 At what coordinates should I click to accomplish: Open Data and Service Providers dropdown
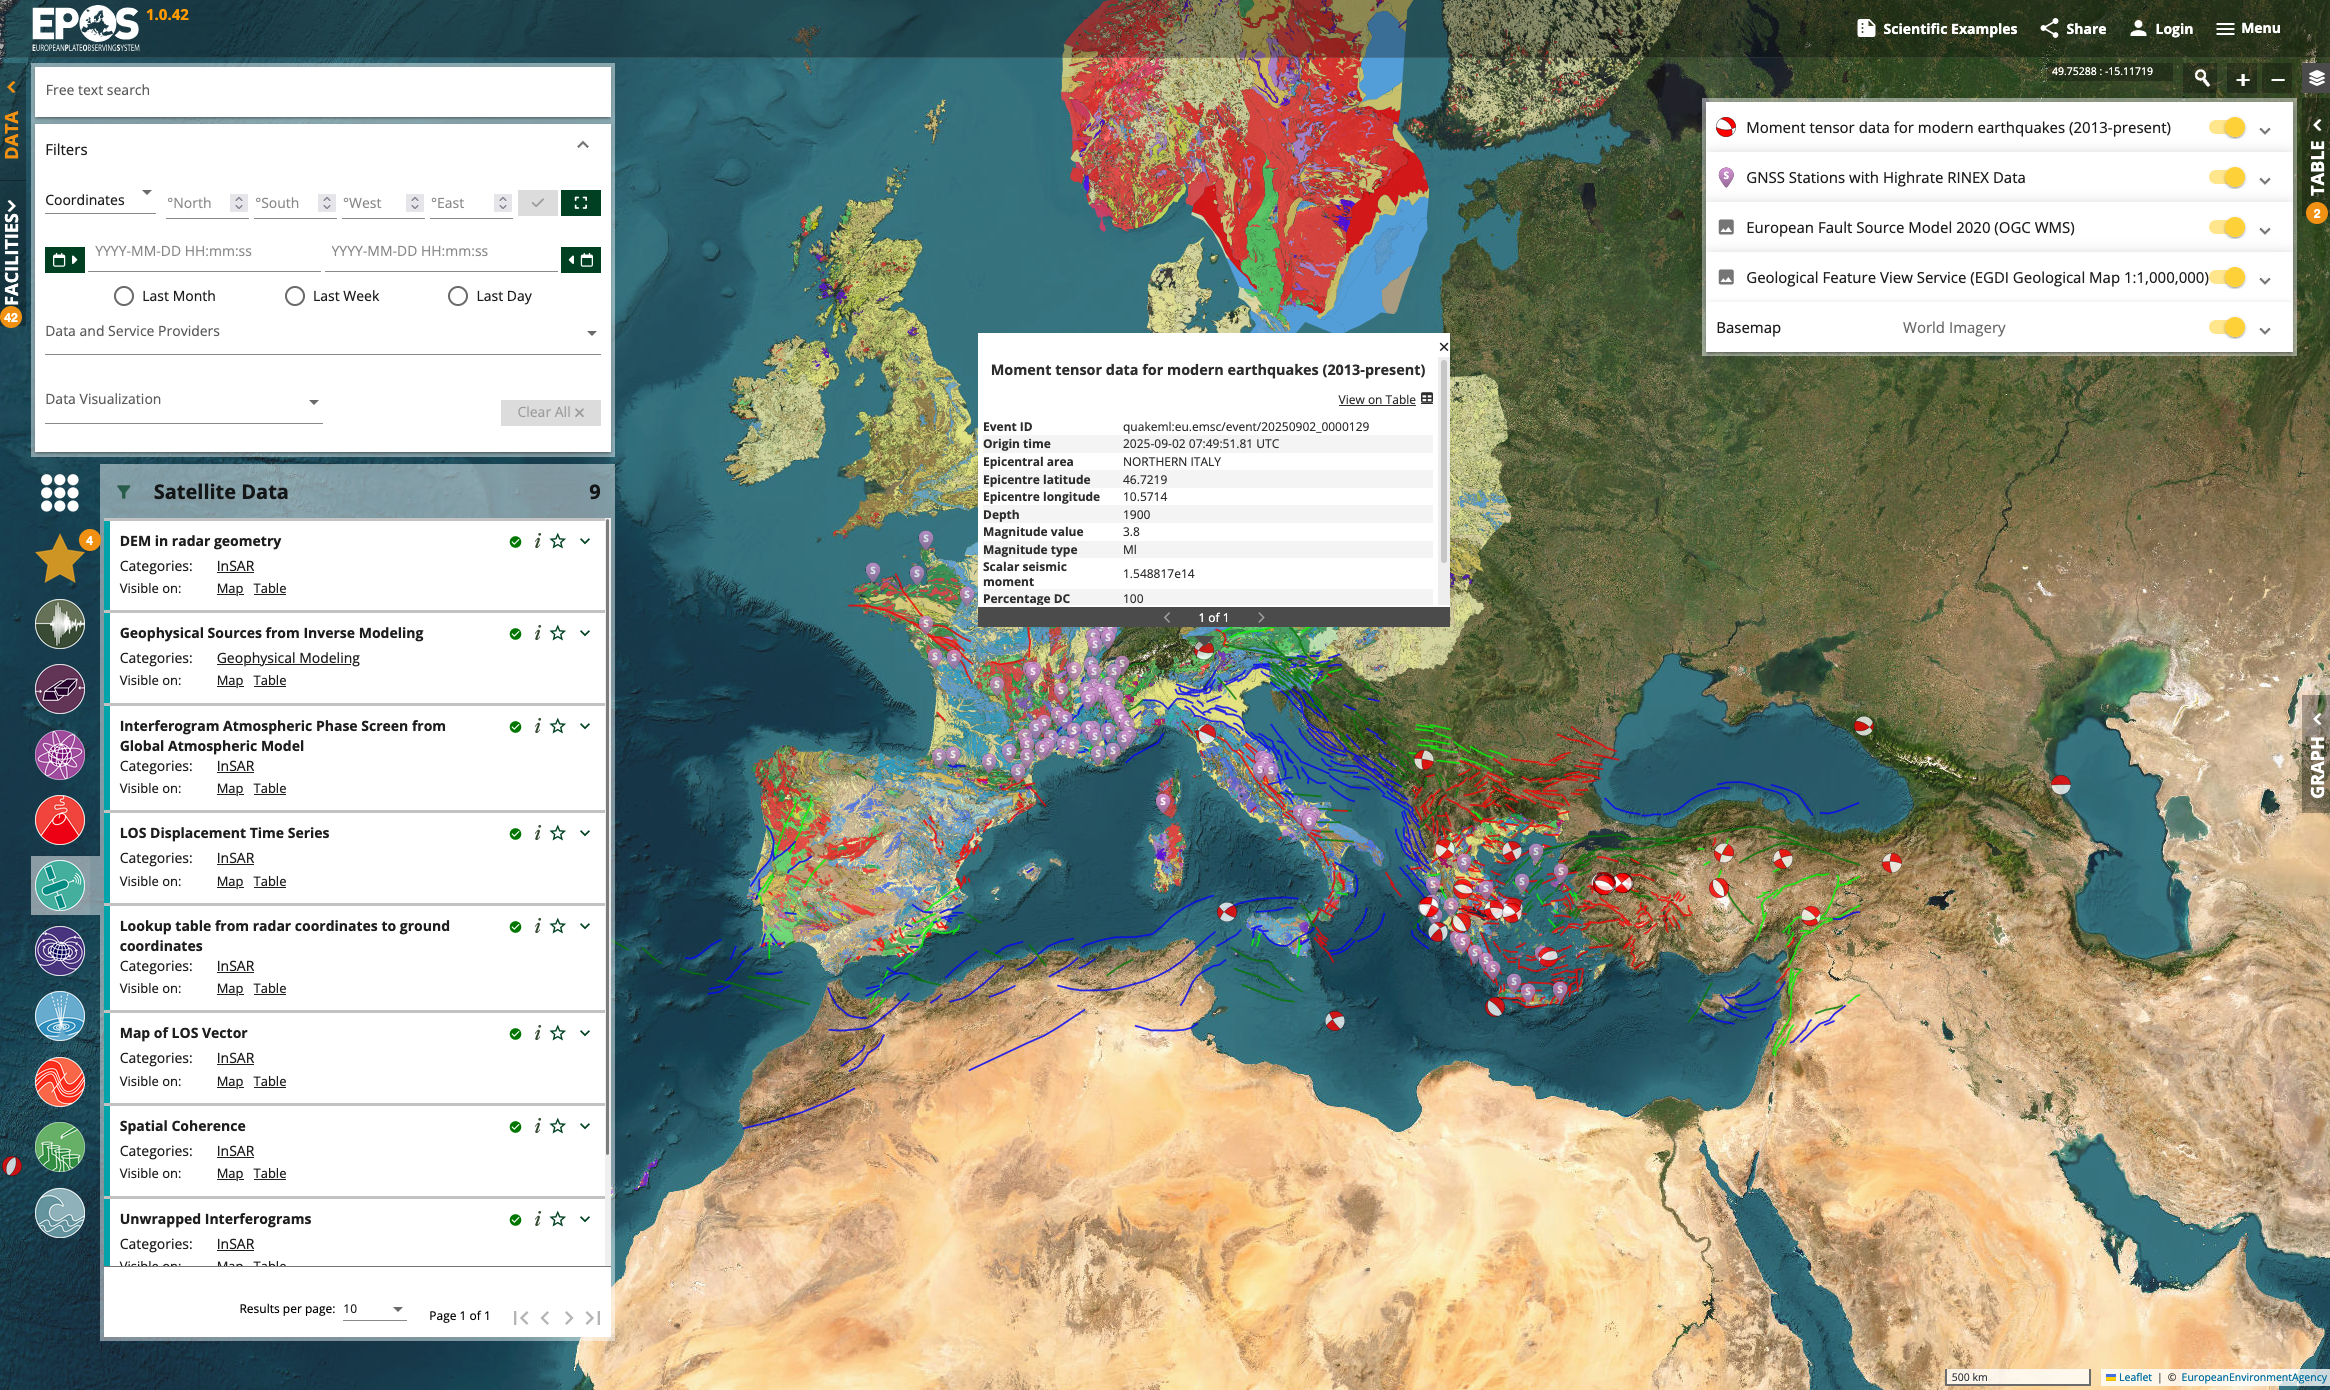tap(322, 332)
